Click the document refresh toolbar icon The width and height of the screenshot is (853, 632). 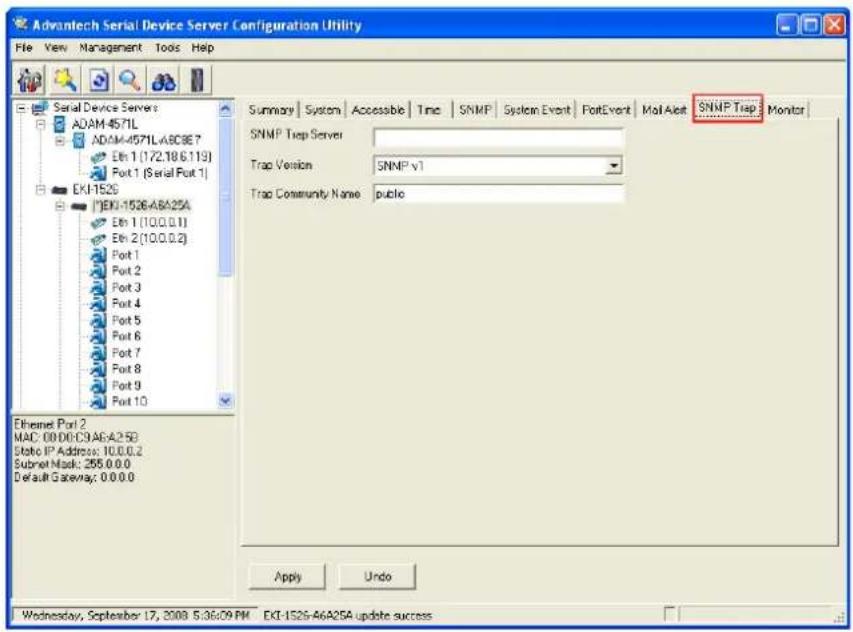(99, 80)
